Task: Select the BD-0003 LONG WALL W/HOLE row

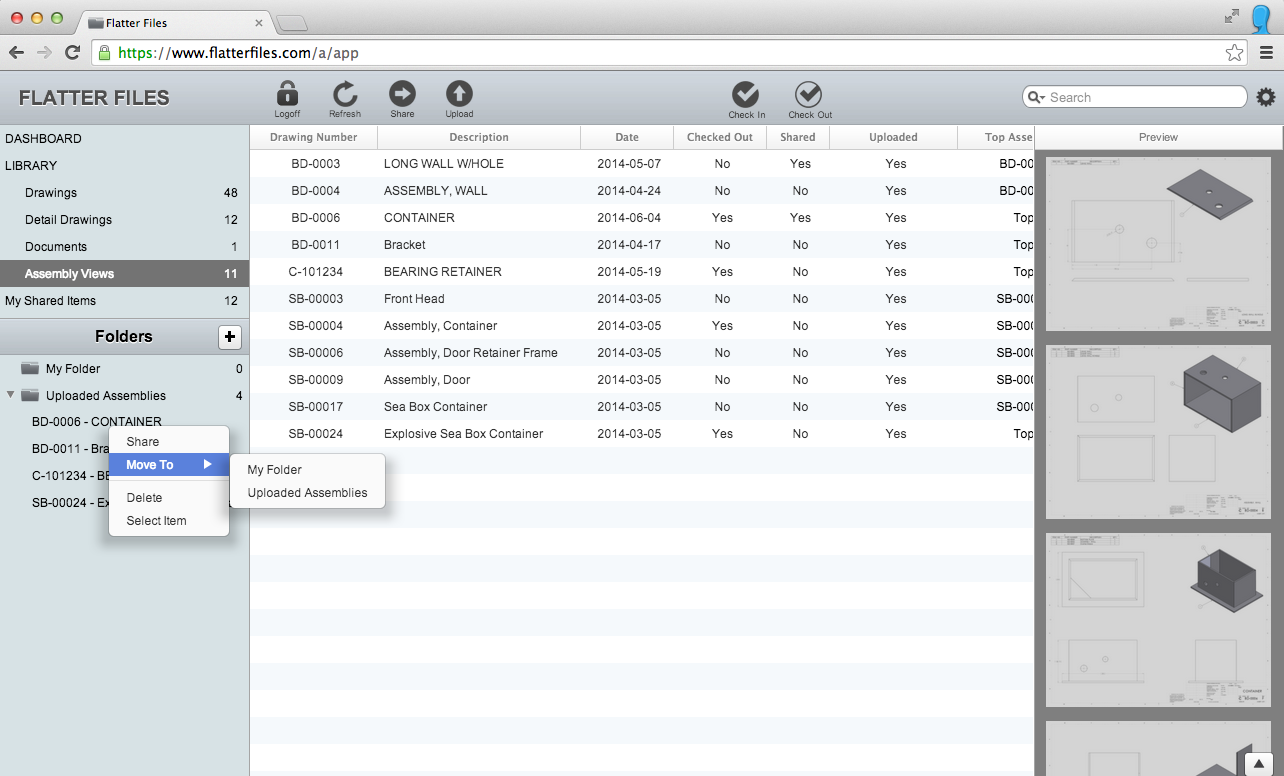Action: pyautogui.click(x=642, y=164)
